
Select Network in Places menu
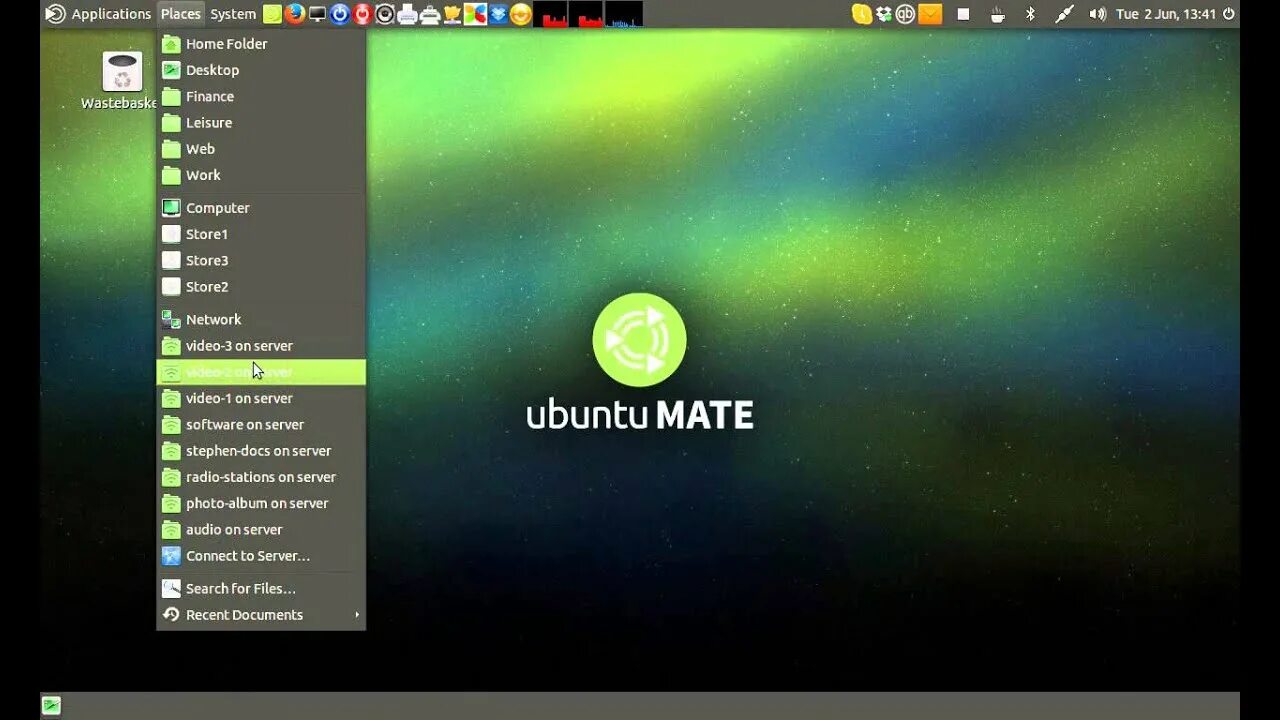click(x=261, y=319)
